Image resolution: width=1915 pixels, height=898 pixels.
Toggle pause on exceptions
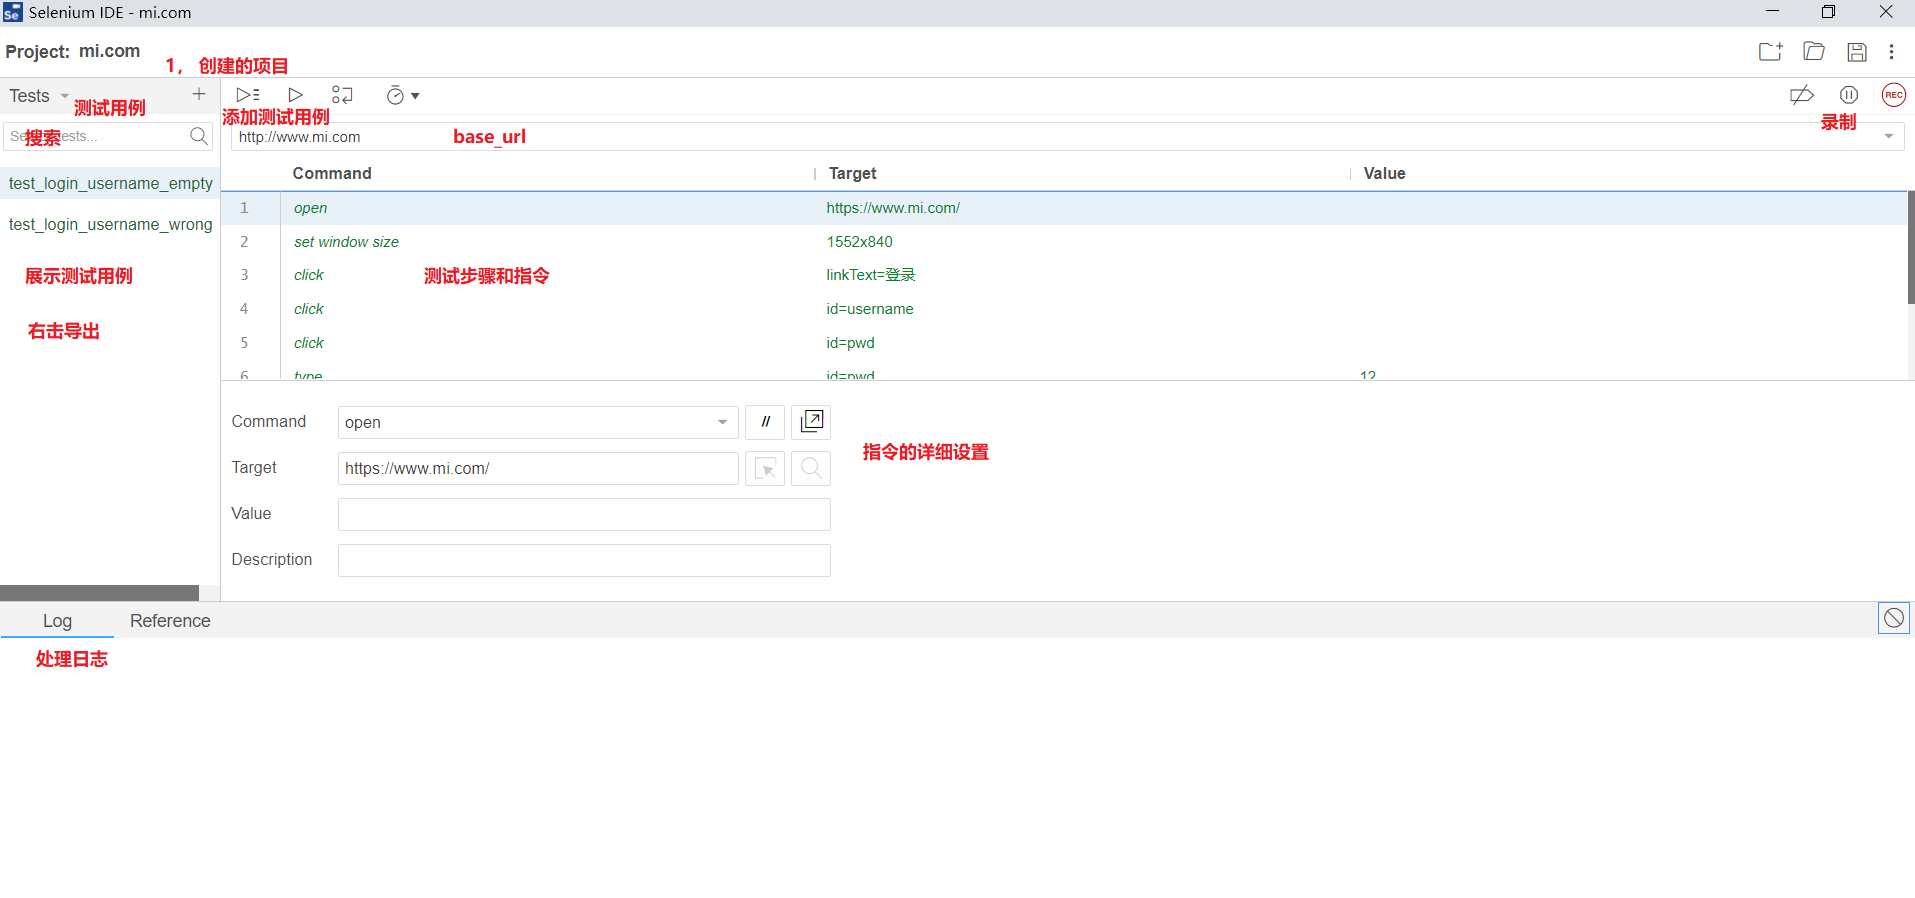pyautogui.click(x=1848, y=95)
